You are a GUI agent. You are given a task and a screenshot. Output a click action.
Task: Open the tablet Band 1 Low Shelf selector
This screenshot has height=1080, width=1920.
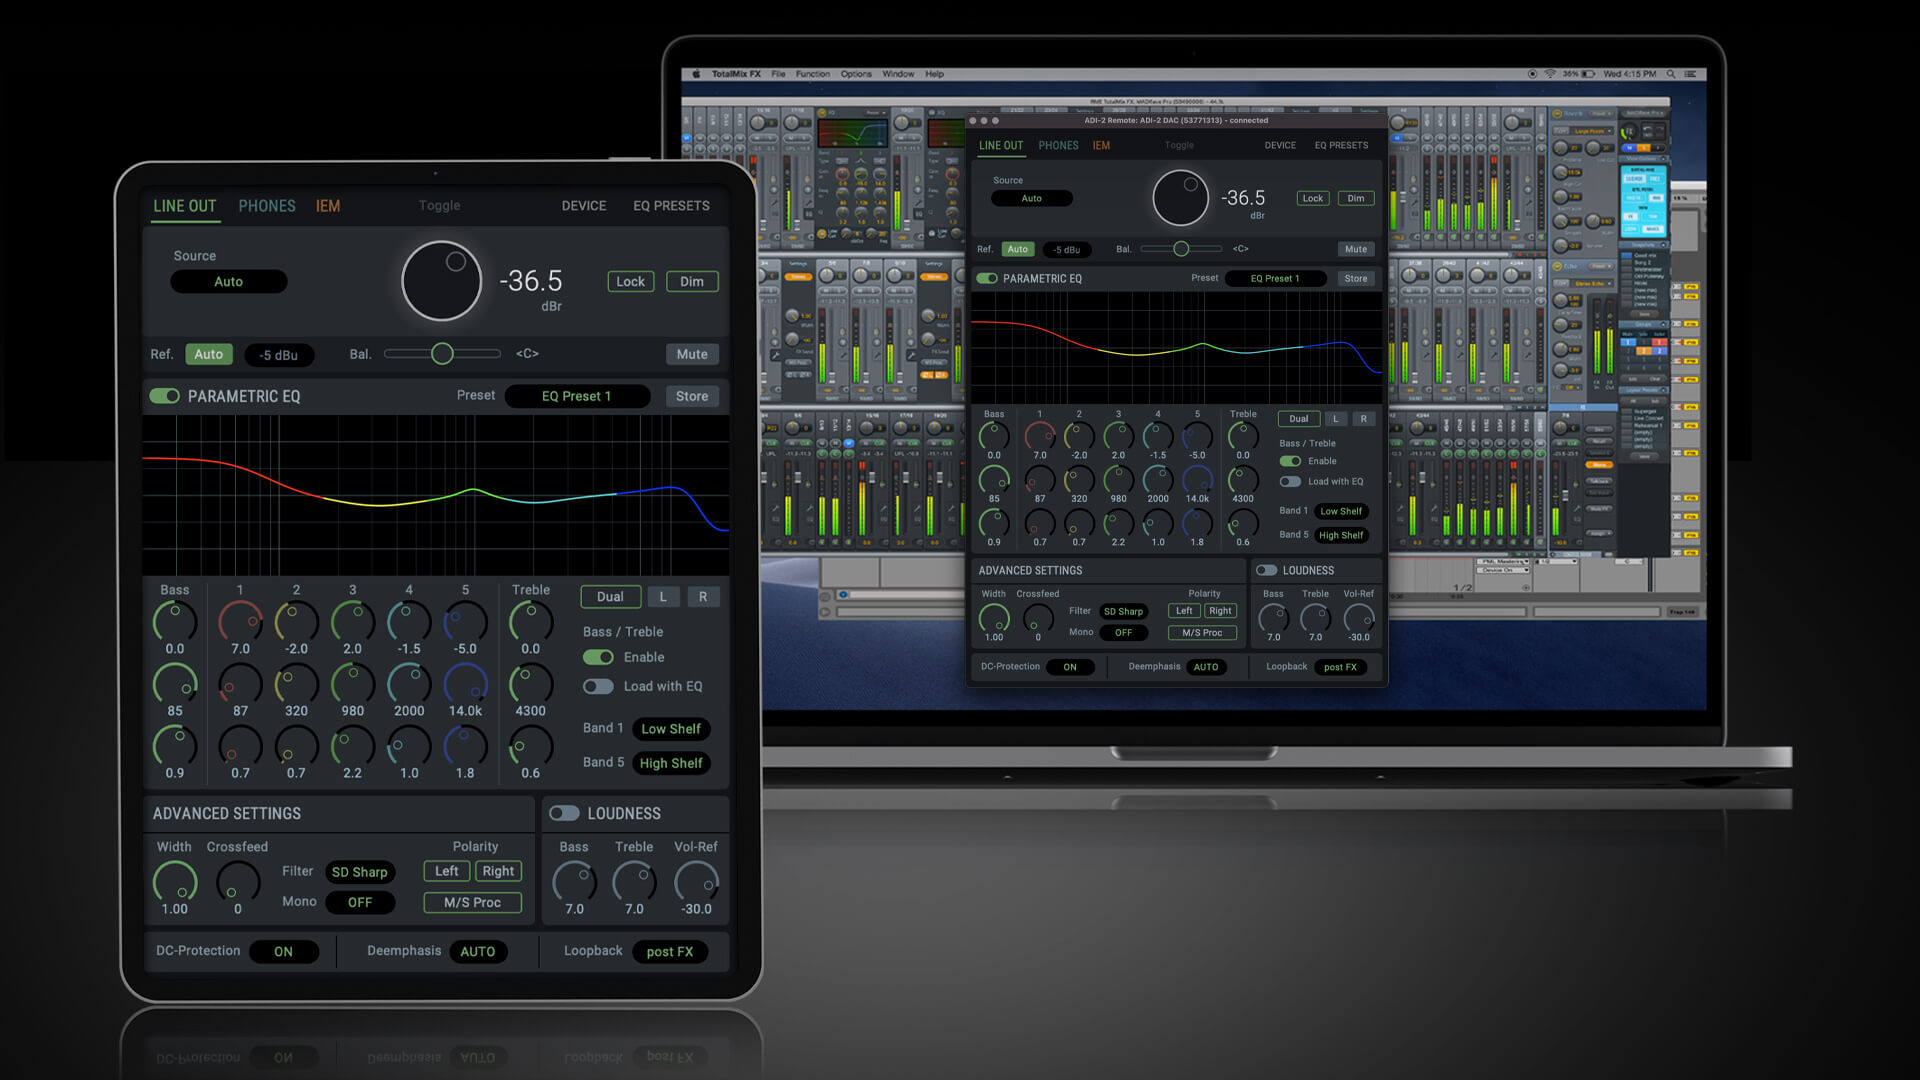point(670,729)
